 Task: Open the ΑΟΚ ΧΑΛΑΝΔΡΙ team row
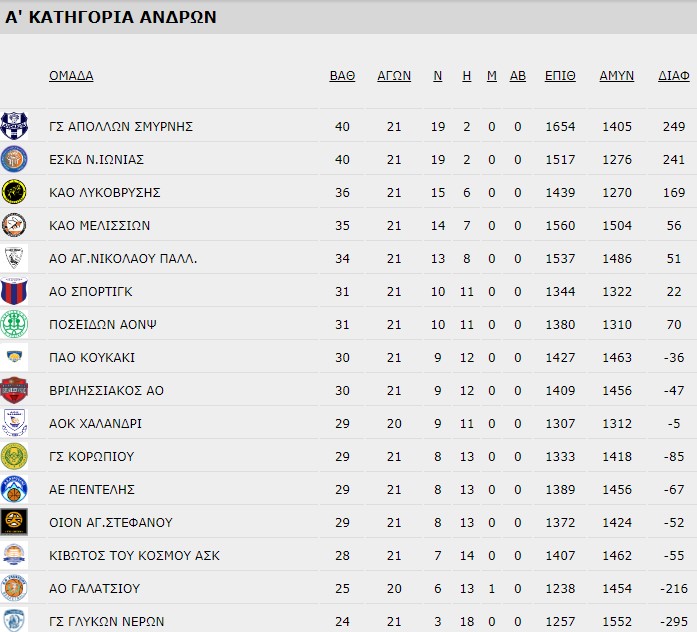96,423
